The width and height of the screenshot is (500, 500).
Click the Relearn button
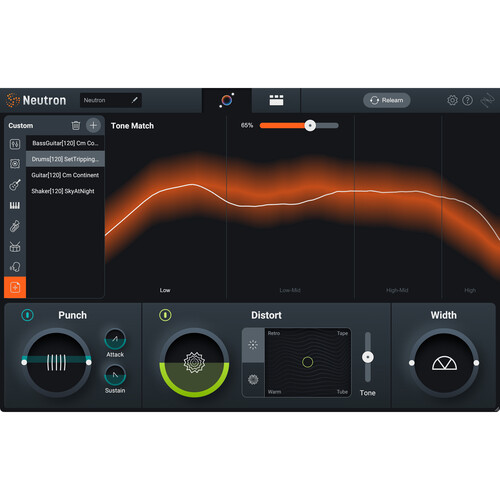click(387, 100)
